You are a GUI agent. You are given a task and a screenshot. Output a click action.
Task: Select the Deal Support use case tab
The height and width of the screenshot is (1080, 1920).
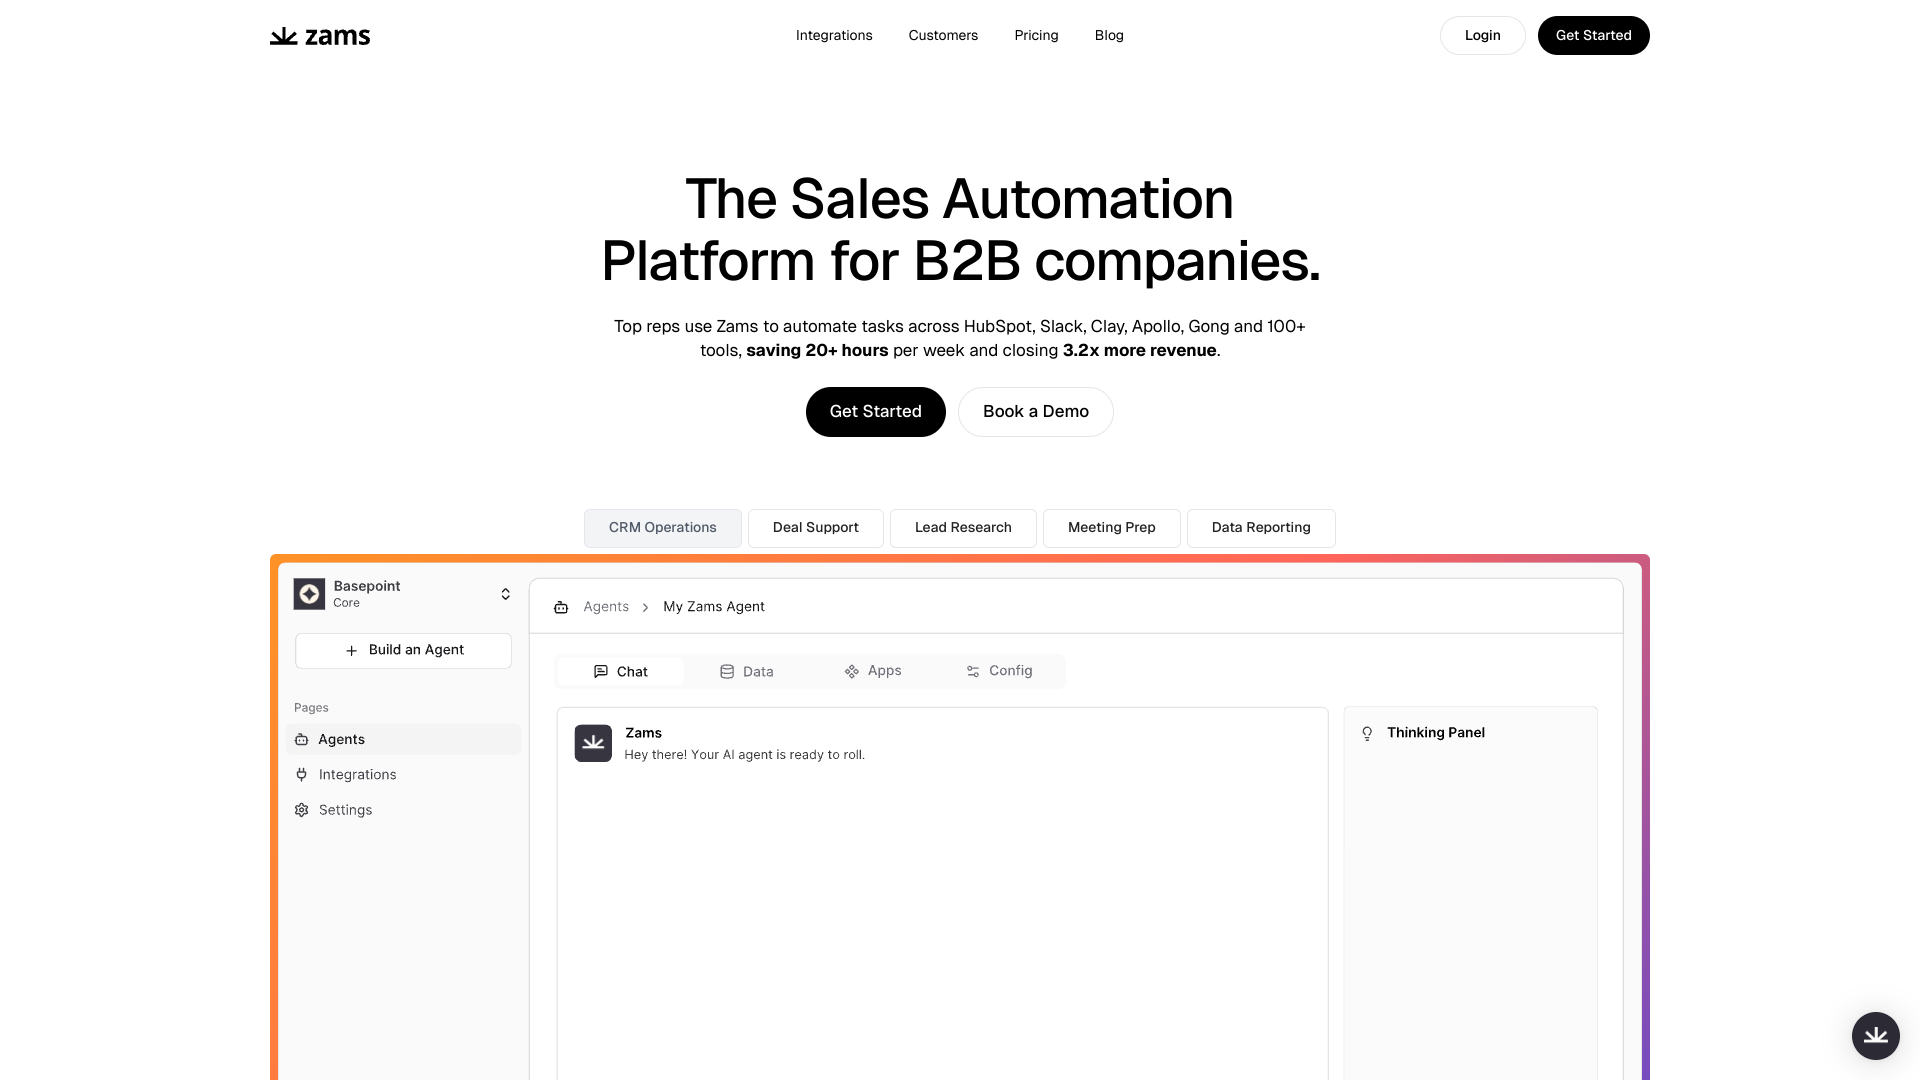[x=815, y=527]
